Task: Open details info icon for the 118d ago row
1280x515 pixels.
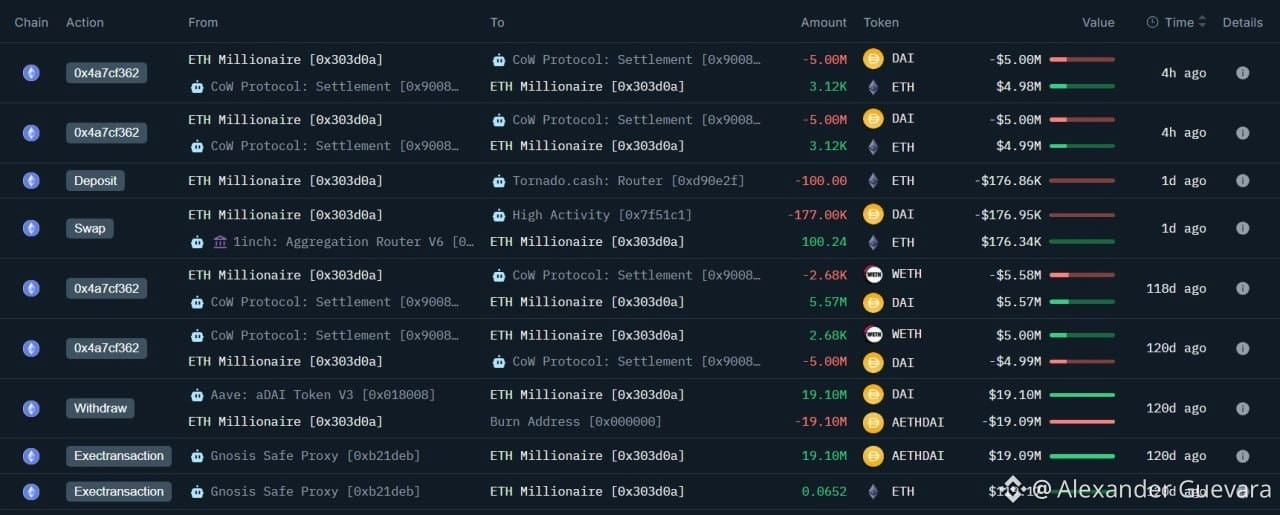Action: click(x=1242, y=288)
